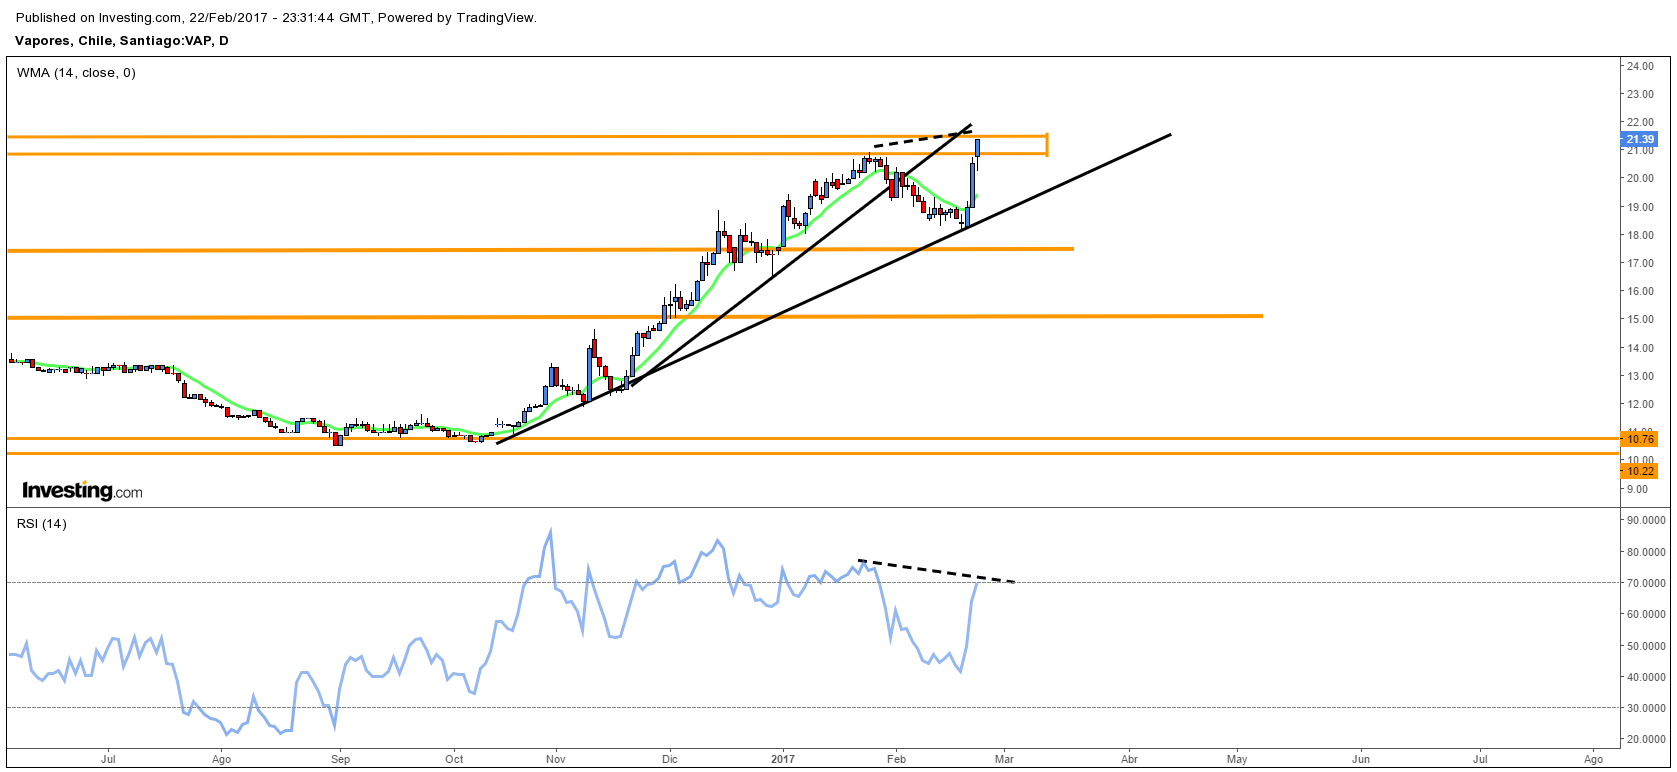The height and width of the screenshot is (772, 1677).
Task: Click the 16.00 price axis label
Action: [x=1639, y=292]
